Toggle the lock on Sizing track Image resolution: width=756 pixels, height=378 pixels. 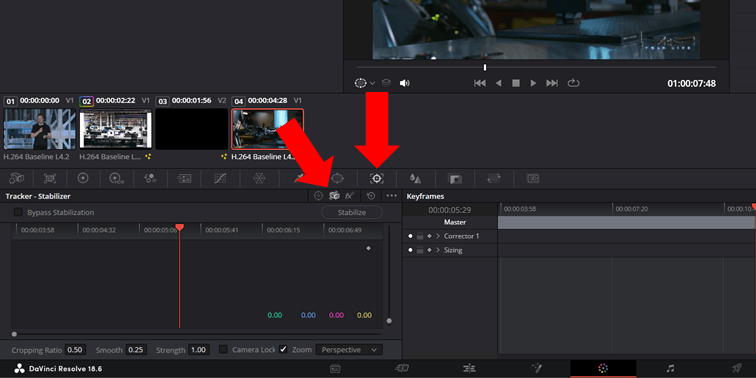click(x=420, y=250)
